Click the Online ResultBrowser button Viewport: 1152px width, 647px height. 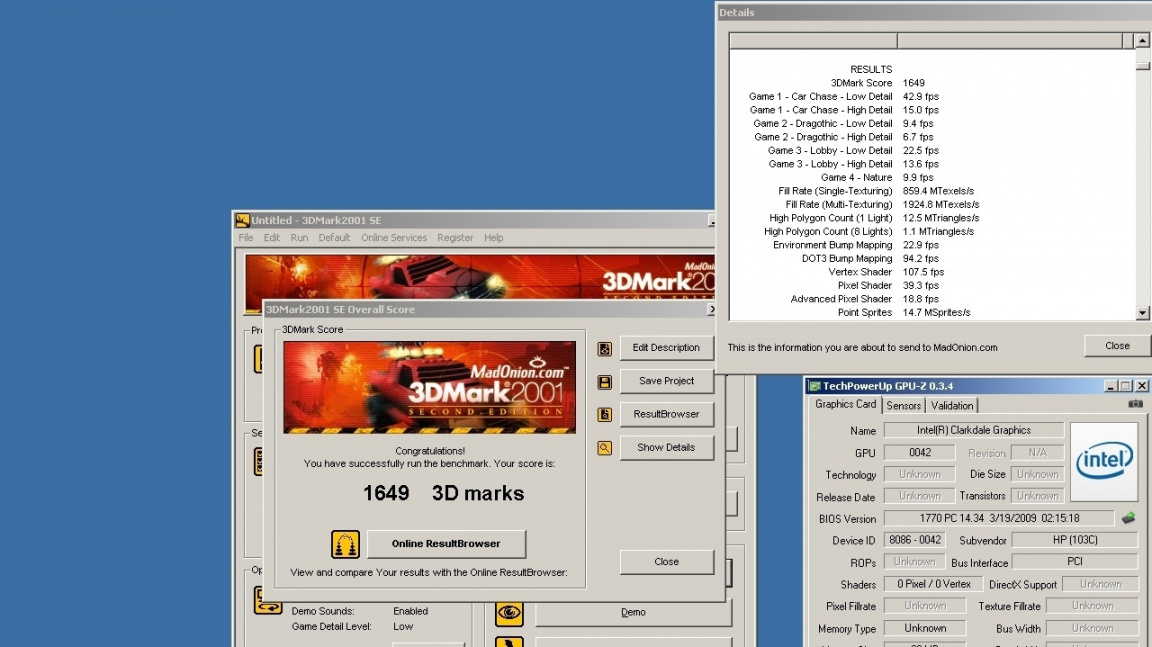point(446,544)
